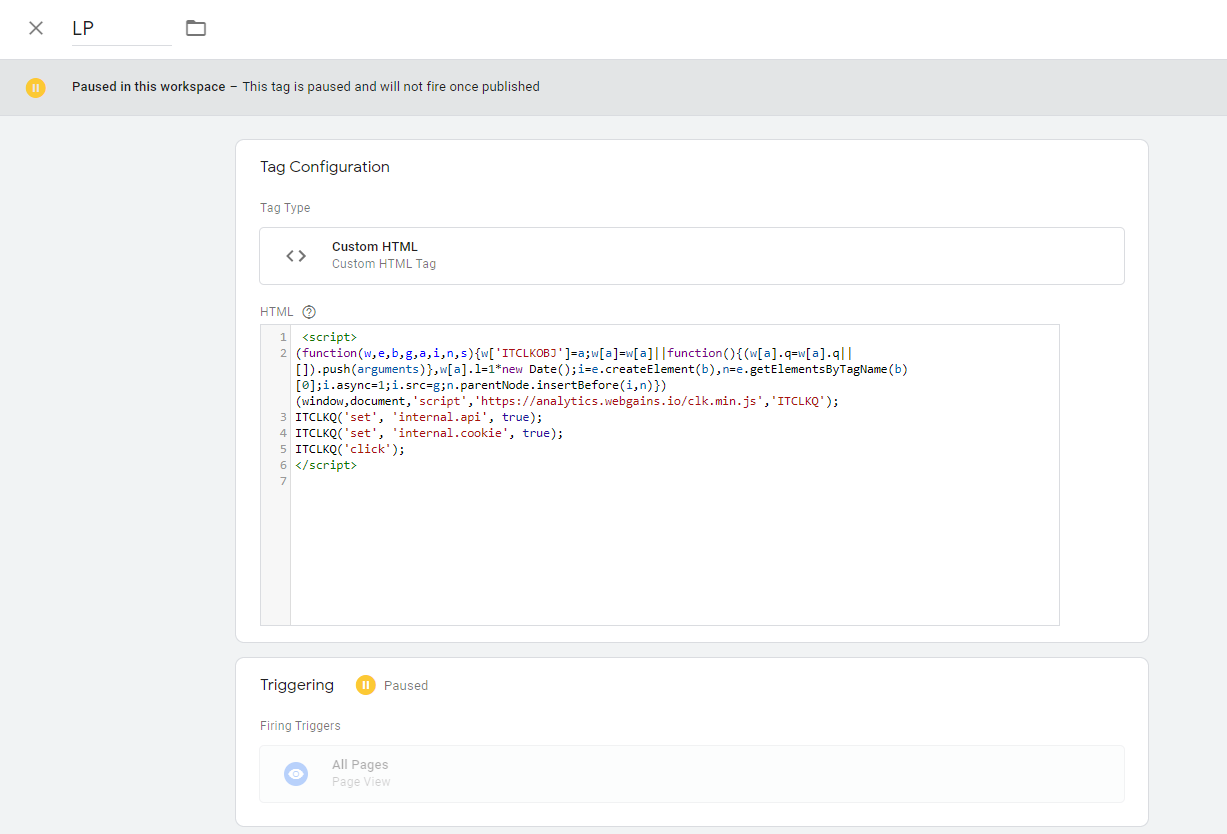Click the webgains URL in the code
This screenshot has width=1227, height=834.
pos(616,401)
